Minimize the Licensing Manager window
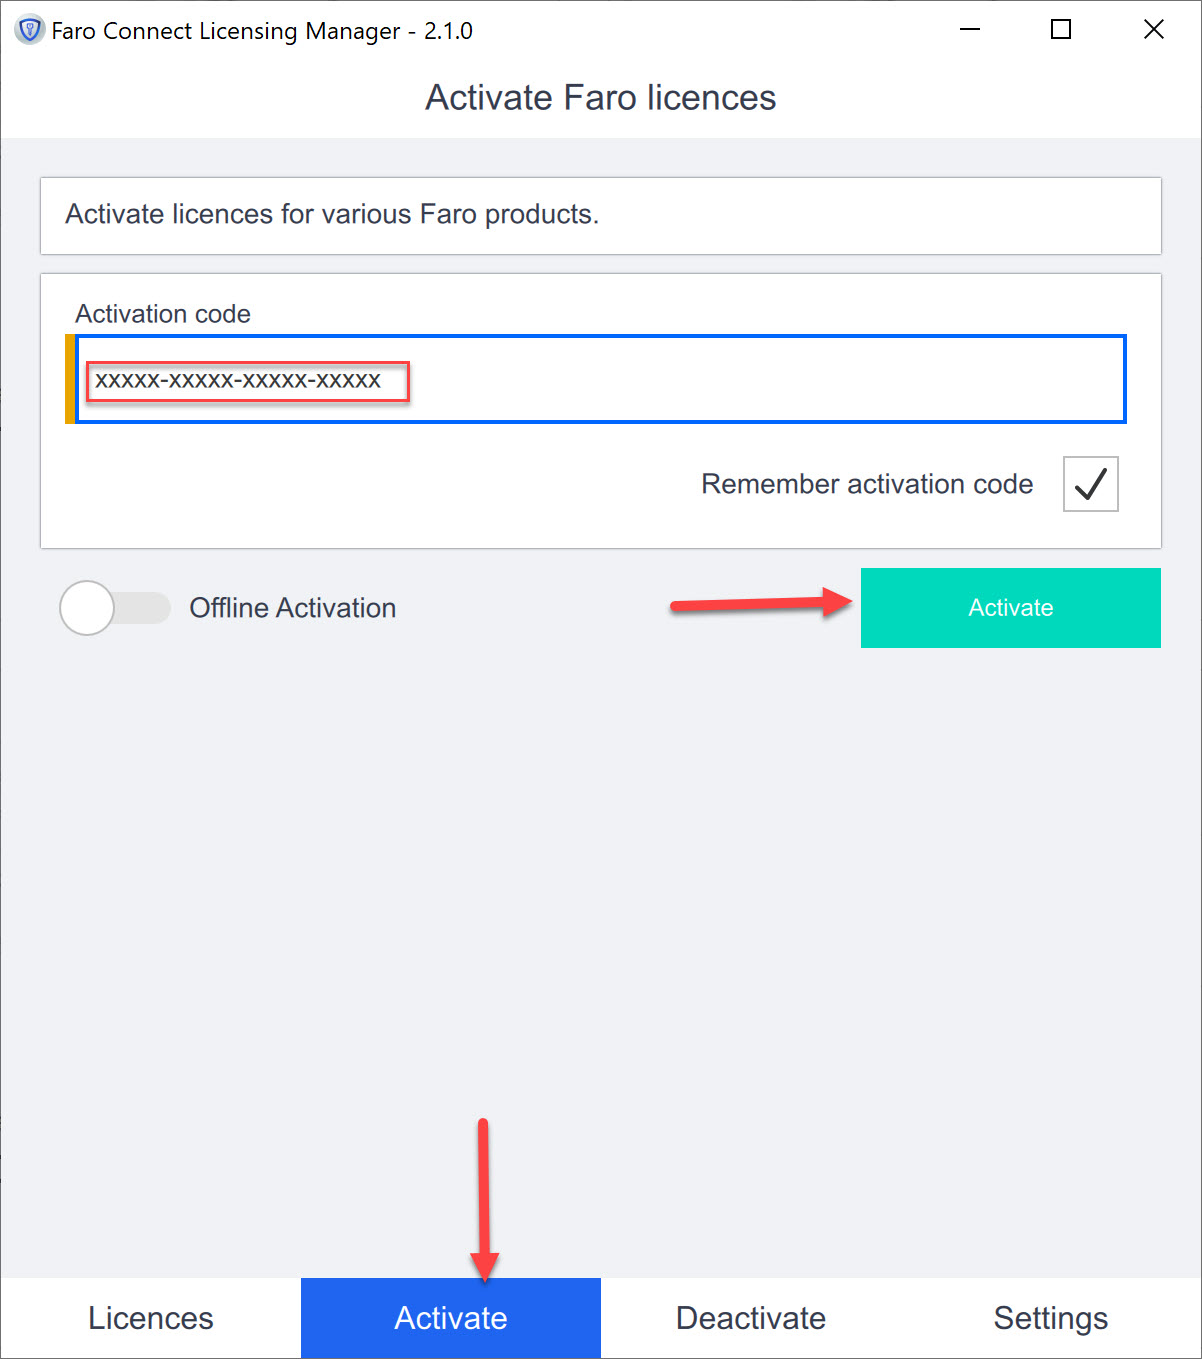1202x1359 pixels. click(x=969, y=30)
